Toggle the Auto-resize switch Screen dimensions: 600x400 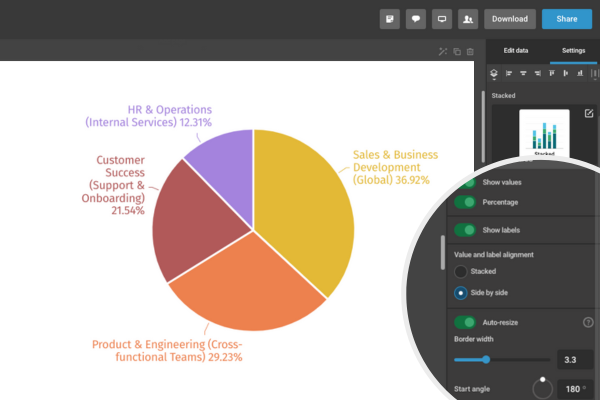coord(465,322)
